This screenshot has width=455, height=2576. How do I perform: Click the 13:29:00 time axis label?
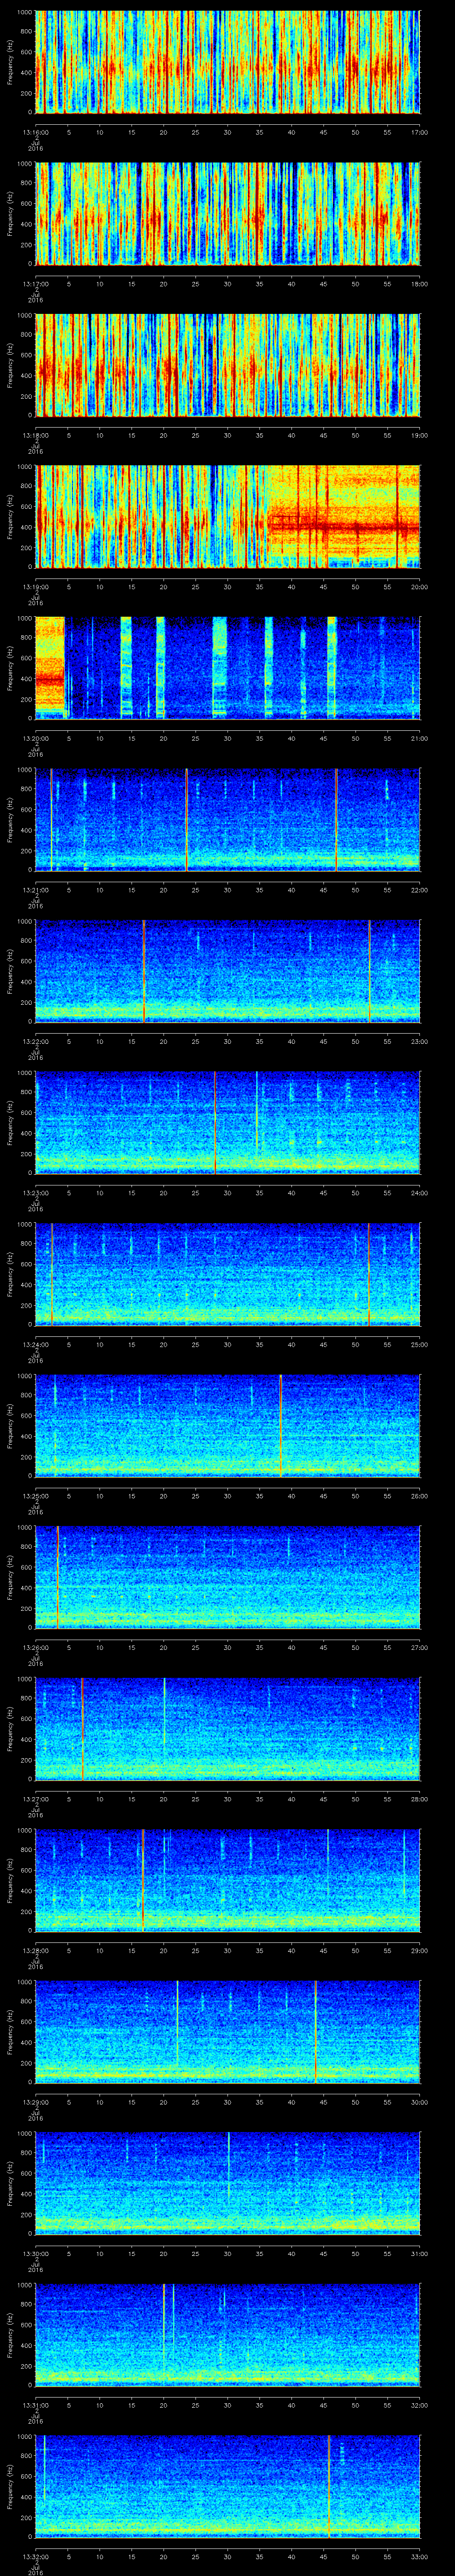tap(35, 2102)
